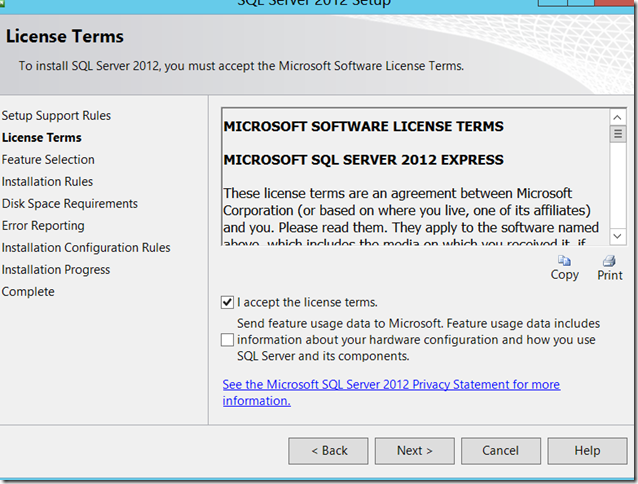Go to Feature Selection step
638x484 pixels.
point(48,160)
